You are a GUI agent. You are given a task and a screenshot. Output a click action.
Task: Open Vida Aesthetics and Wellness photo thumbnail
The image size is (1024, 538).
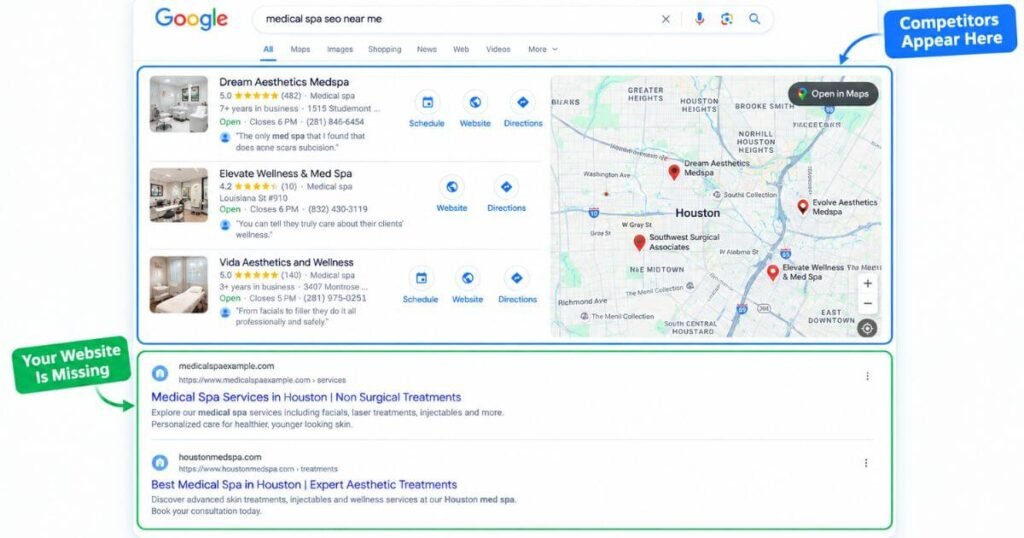pos(179,285)
